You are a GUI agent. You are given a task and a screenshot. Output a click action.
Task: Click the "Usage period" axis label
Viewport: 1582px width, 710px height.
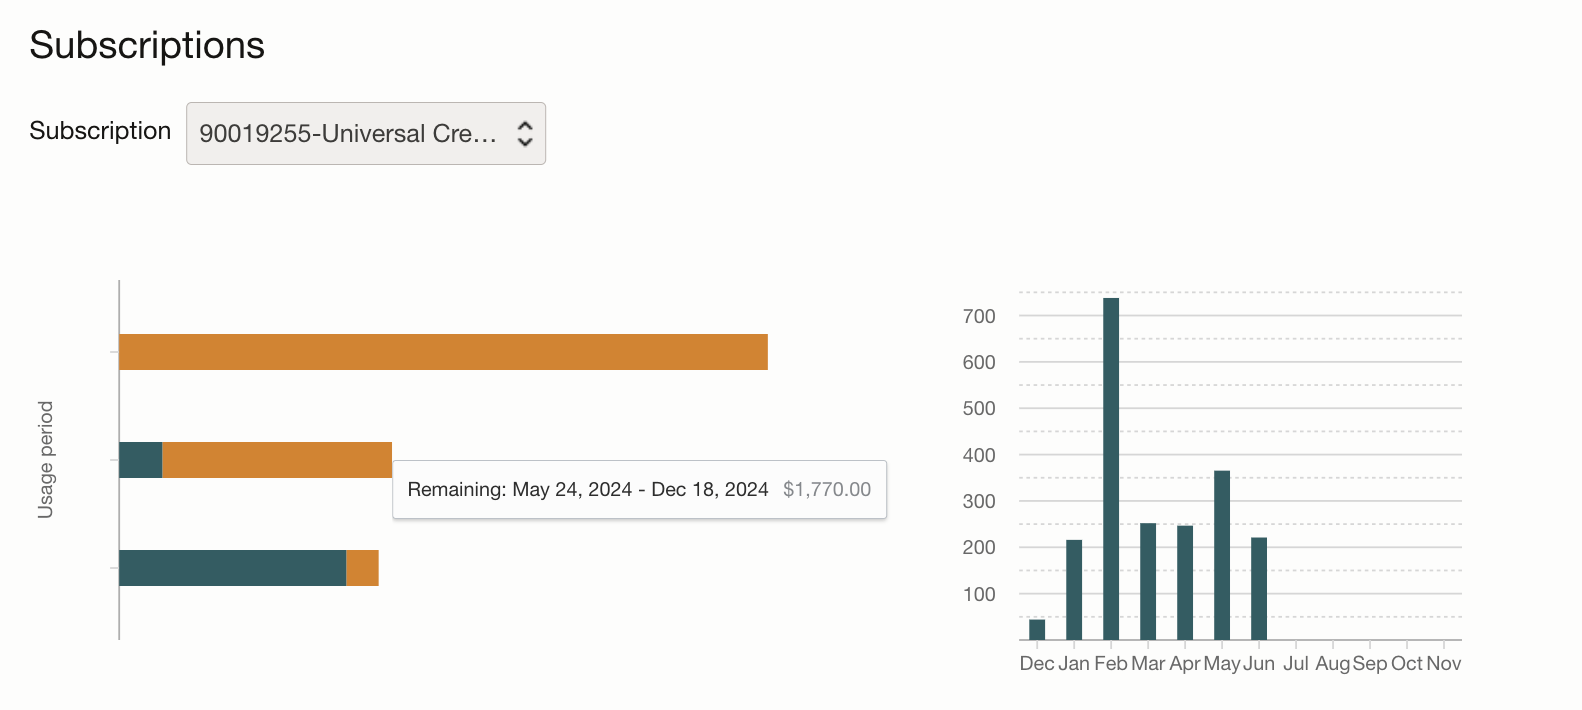click(46, 460)
